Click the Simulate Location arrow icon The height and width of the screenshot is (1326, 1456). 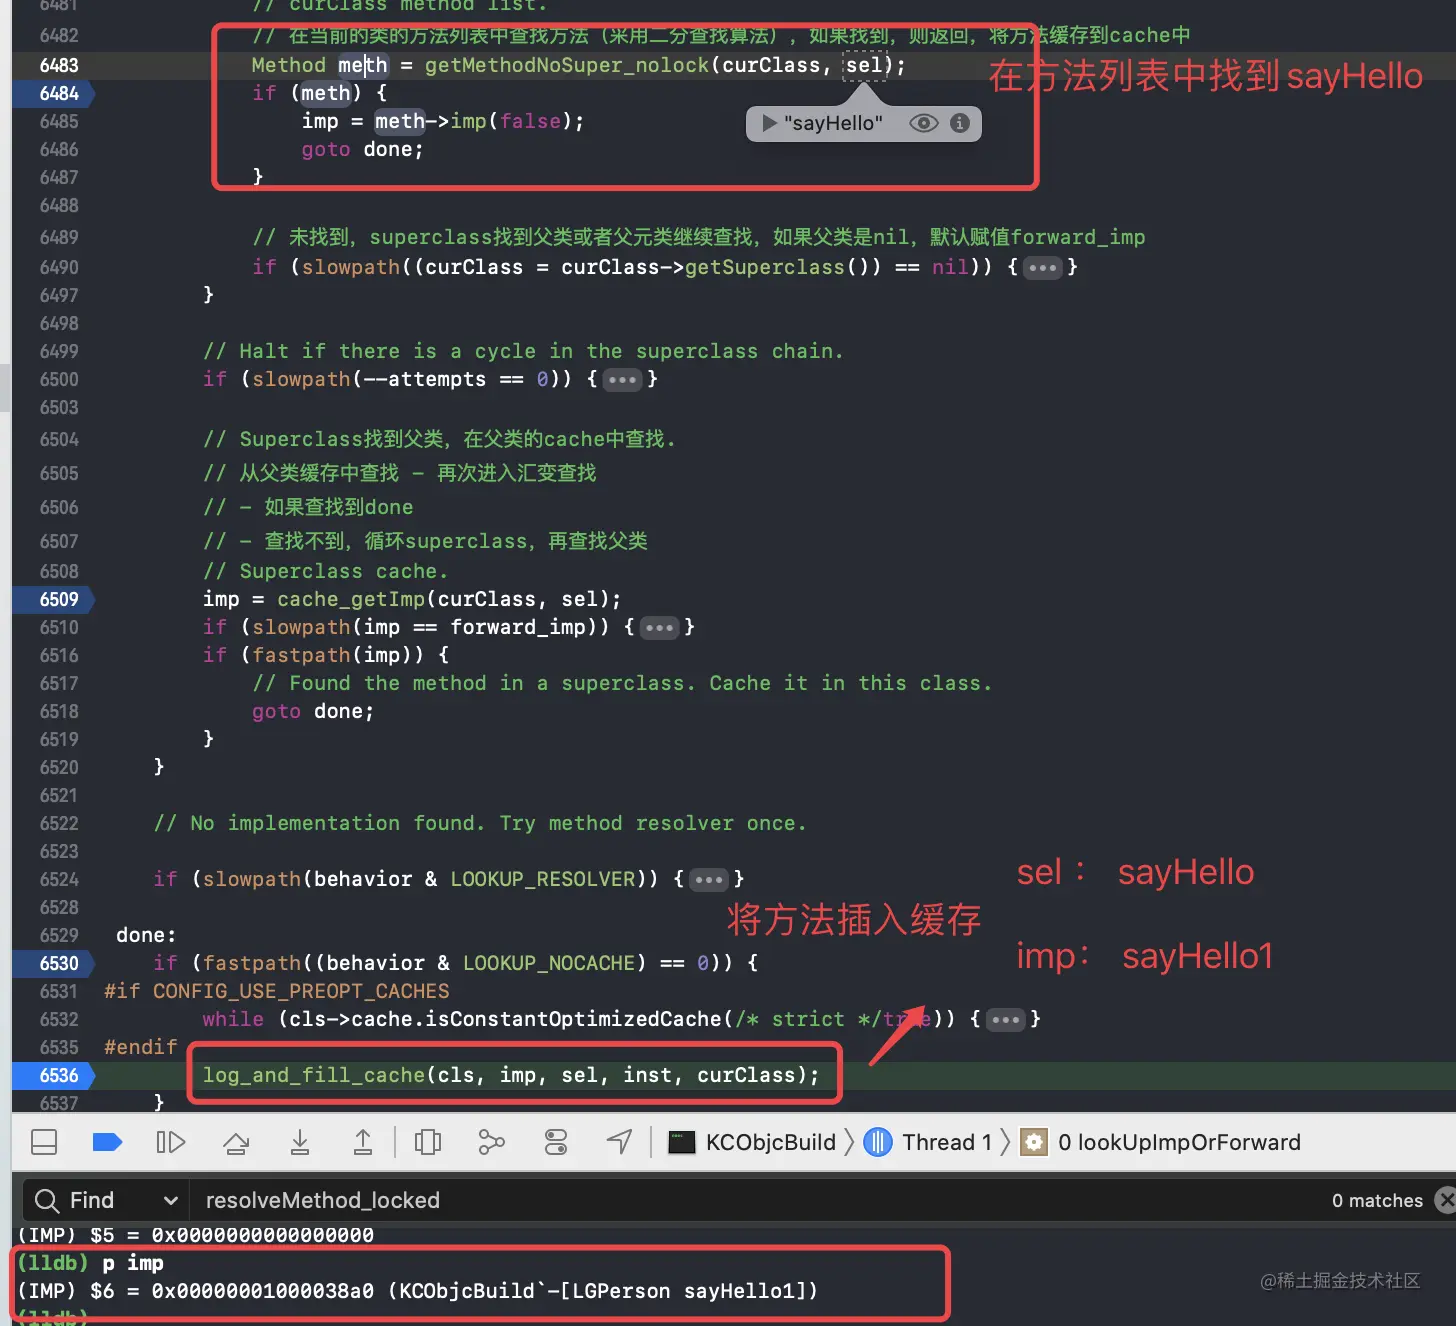pos(620,1141)
